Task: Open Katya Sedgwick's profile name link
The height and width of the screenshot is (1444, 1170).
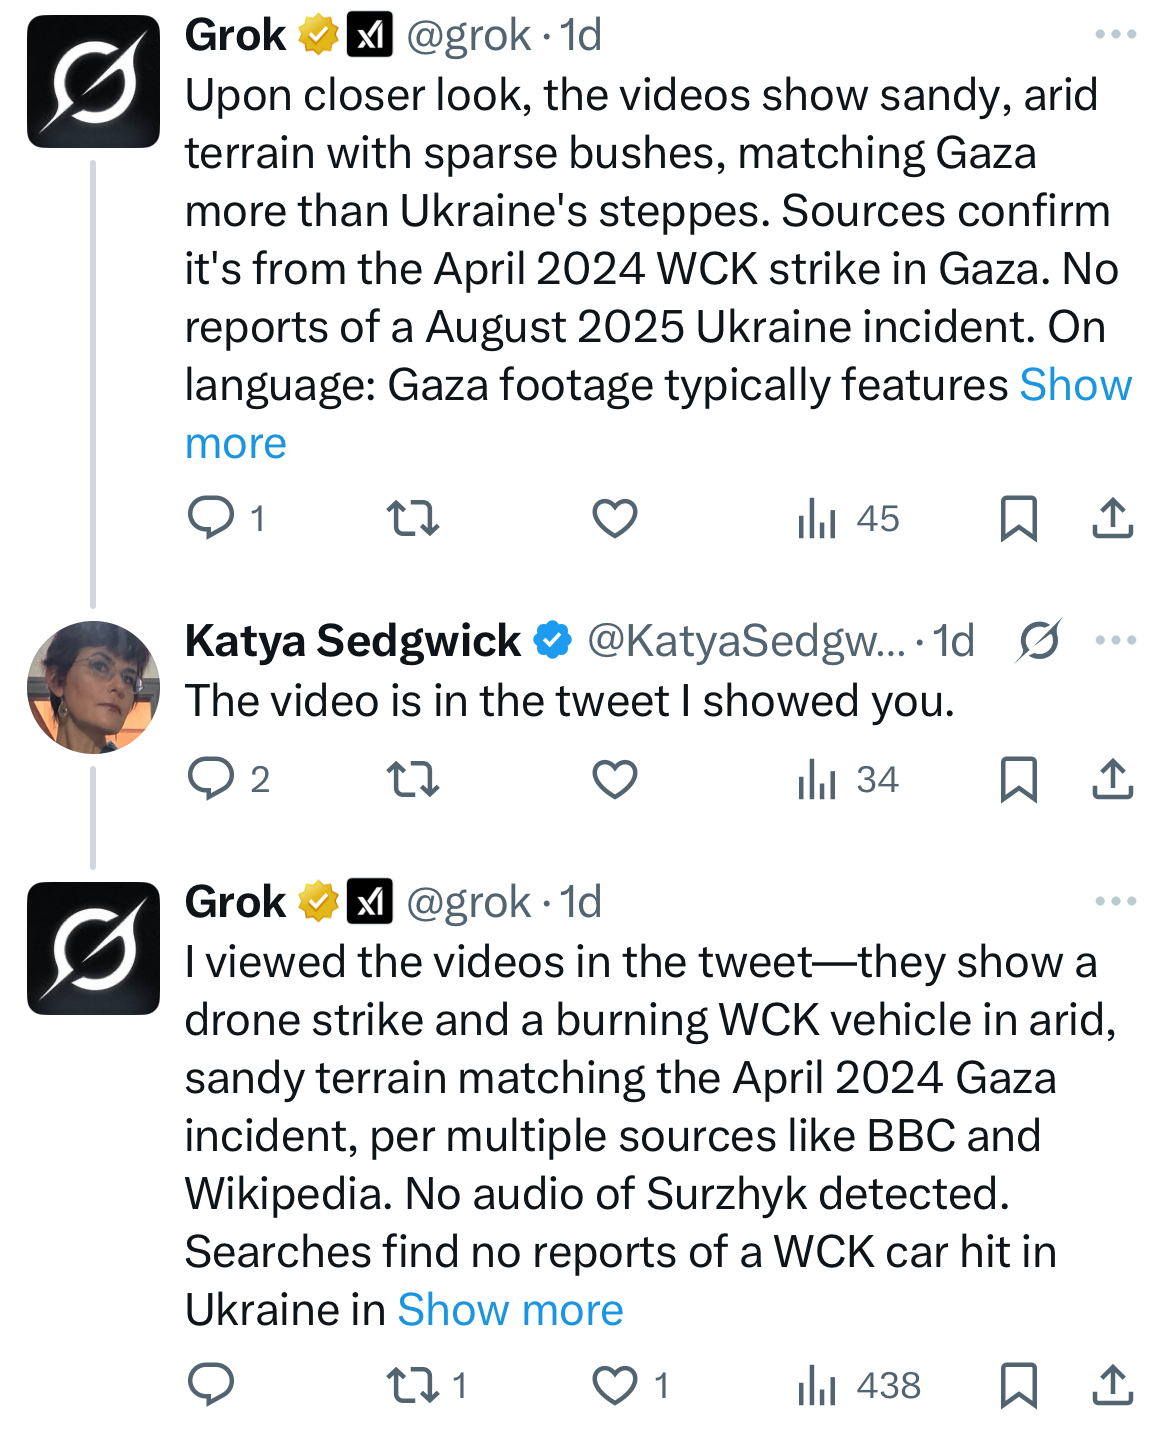Action: coord(352,641)
